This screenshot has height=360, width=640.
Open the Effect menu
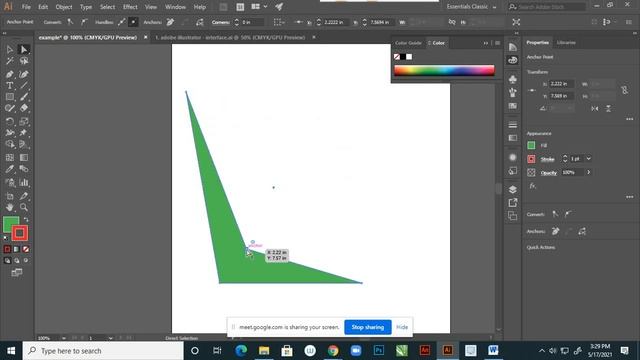(130, 7)
